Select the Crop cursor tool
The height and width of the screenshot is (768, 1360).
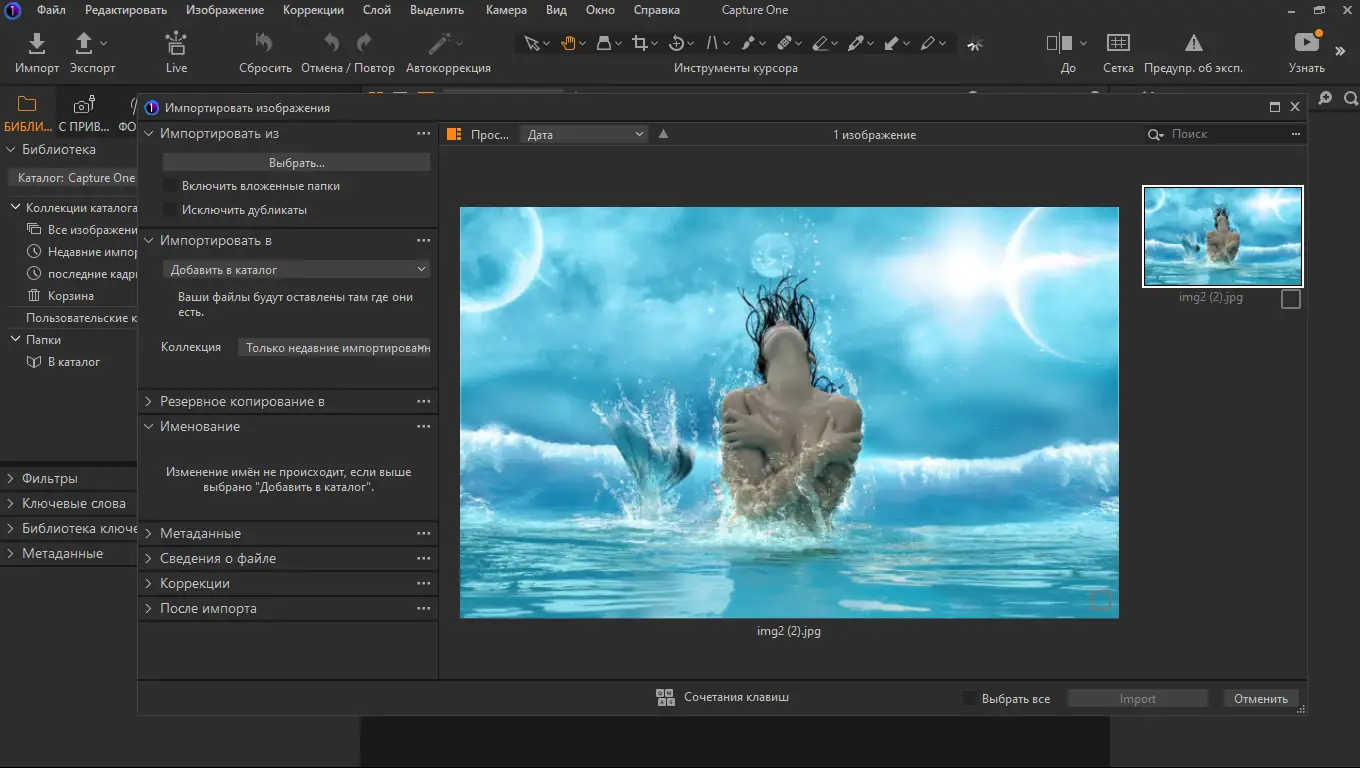click(x=640, y=44)
